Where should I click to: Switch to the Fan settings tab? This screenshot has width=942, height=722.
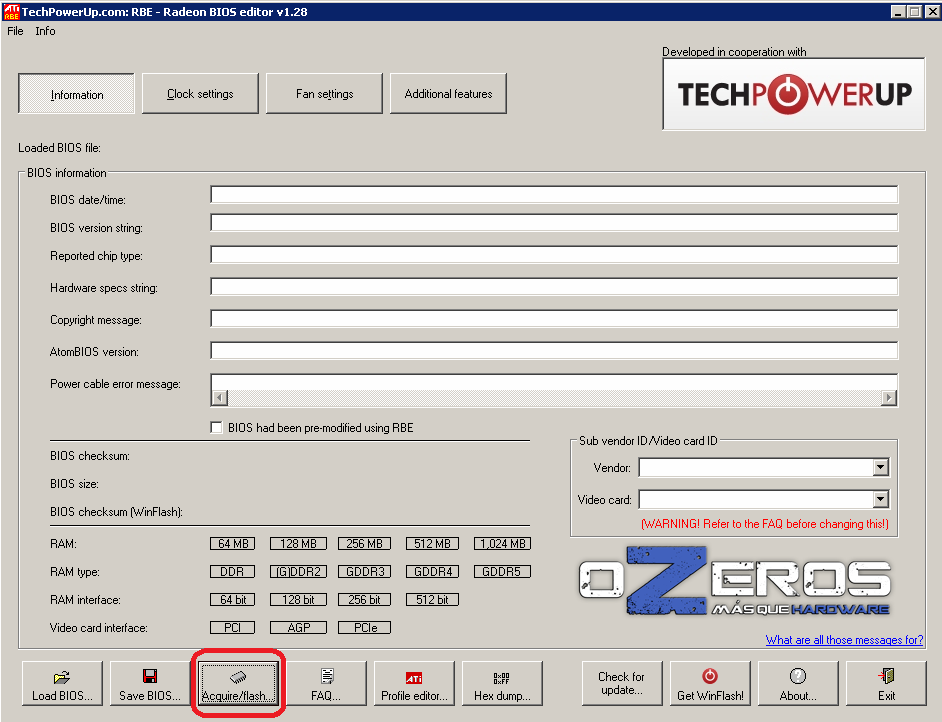click(x=324, y=94)
